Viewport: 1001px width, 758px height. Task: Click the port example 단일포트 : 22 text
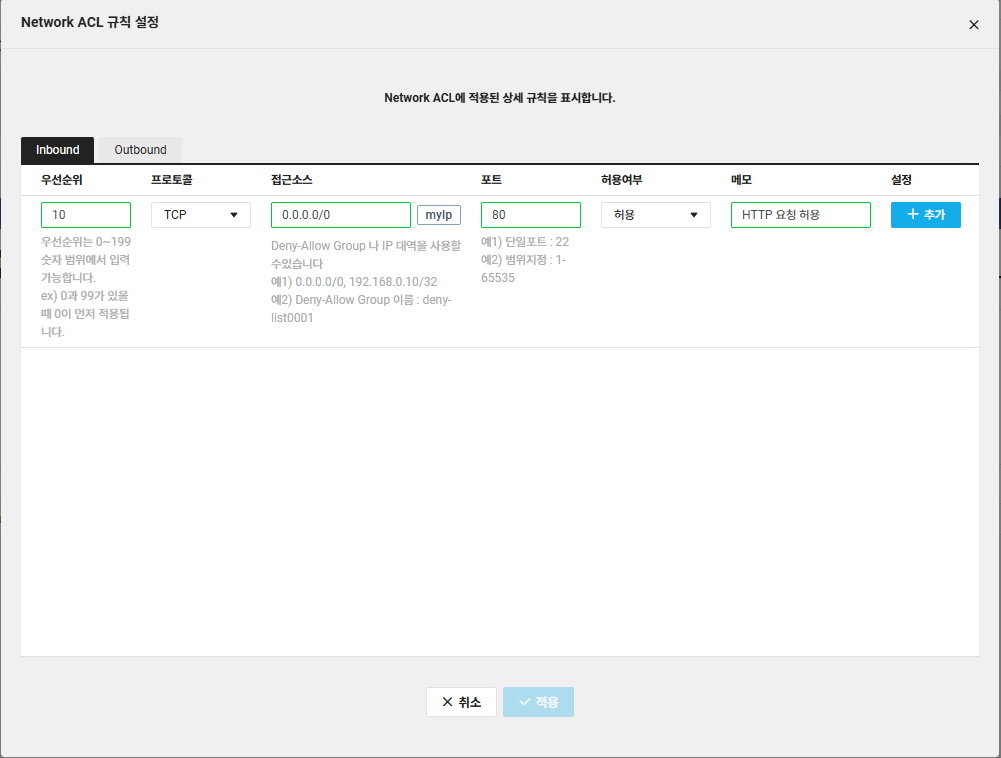tap(525, 242)
